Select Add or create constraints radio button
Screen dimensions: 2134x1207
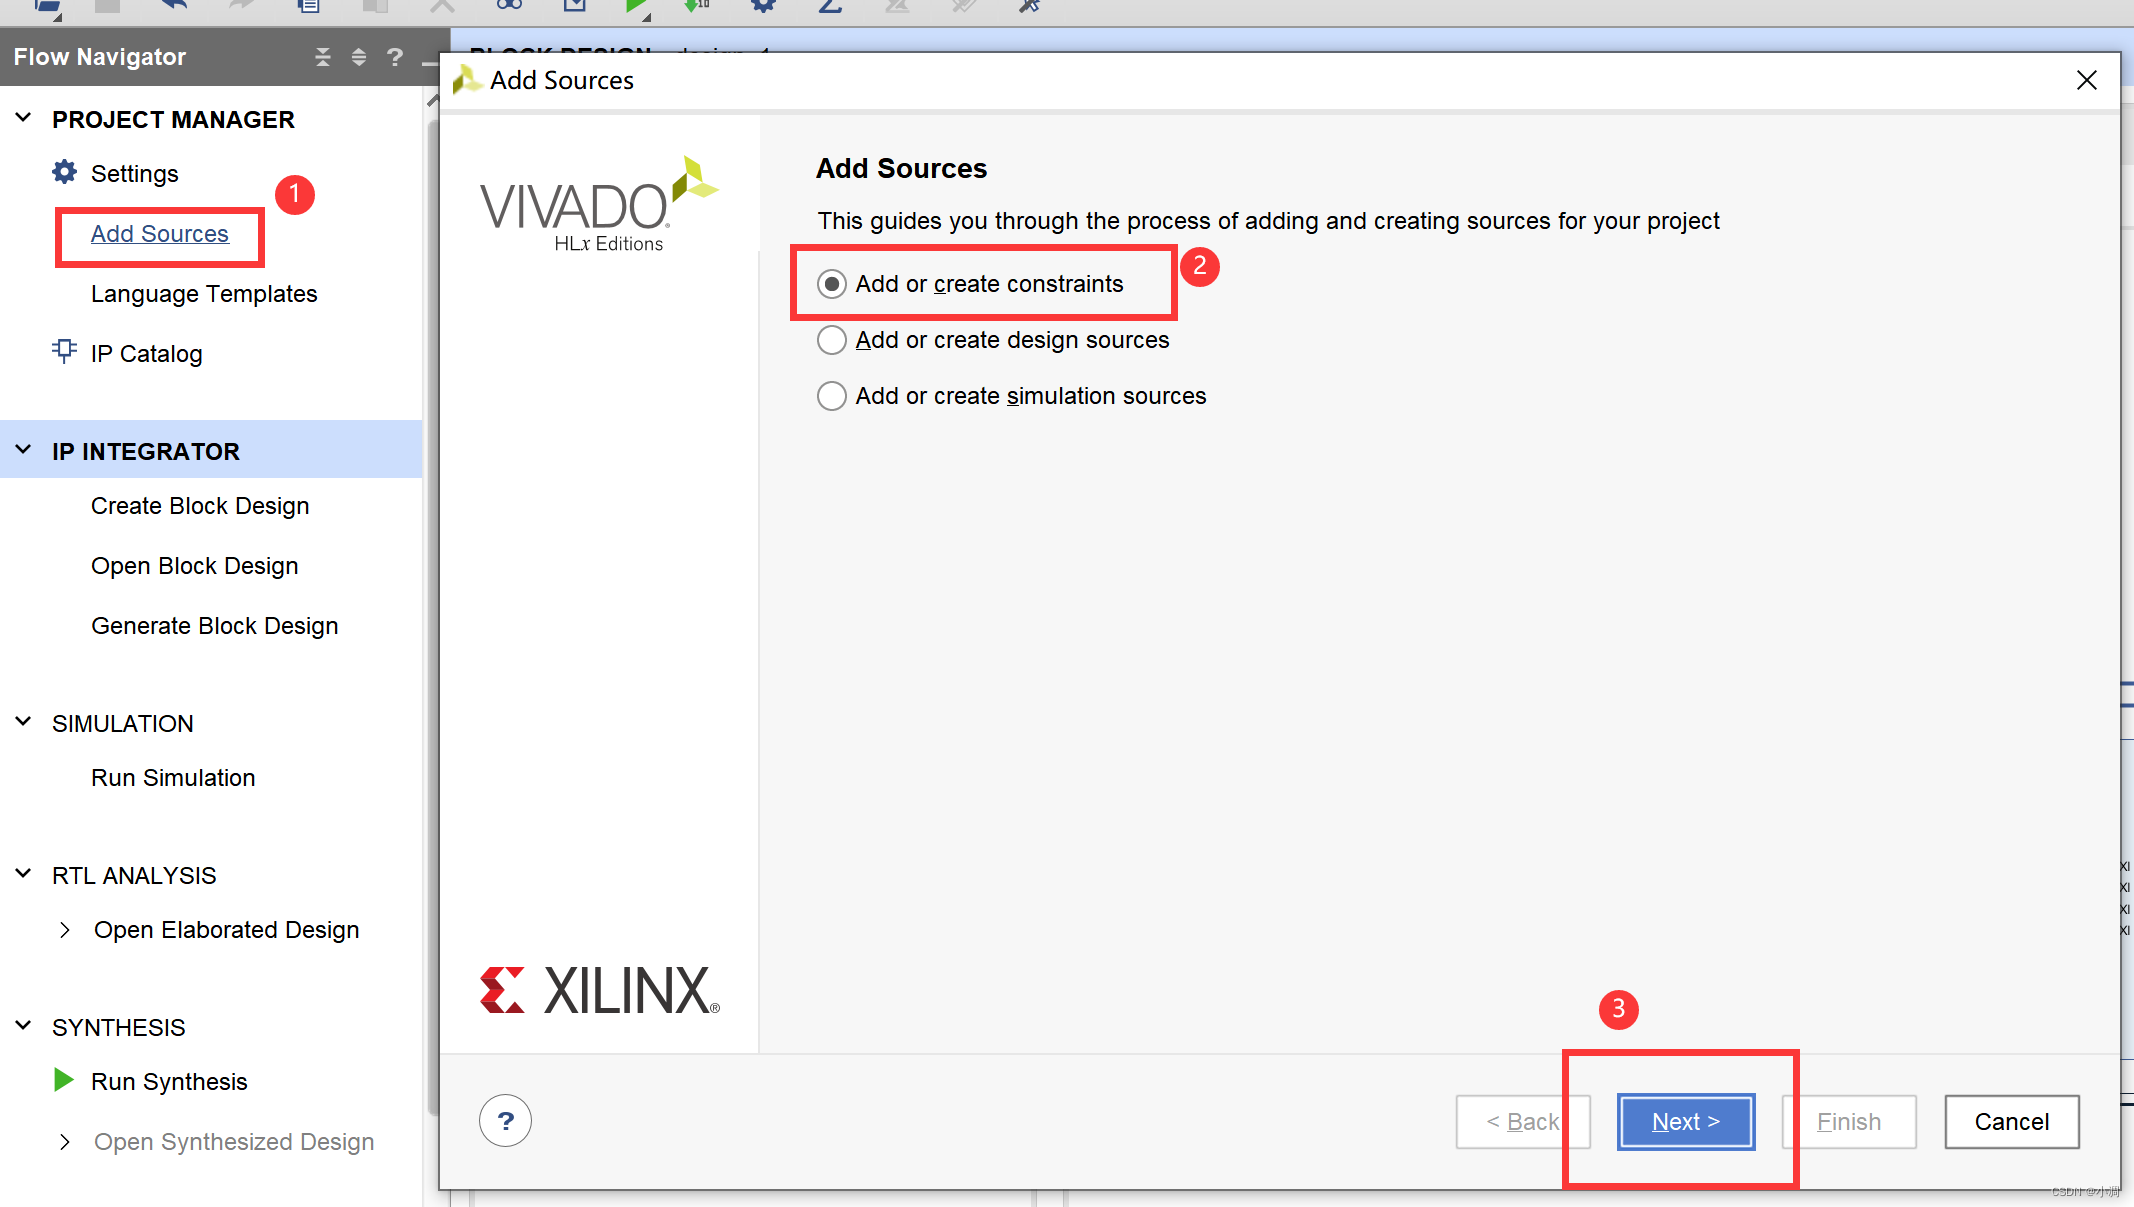pyautogui.click(x=831, y=283)
